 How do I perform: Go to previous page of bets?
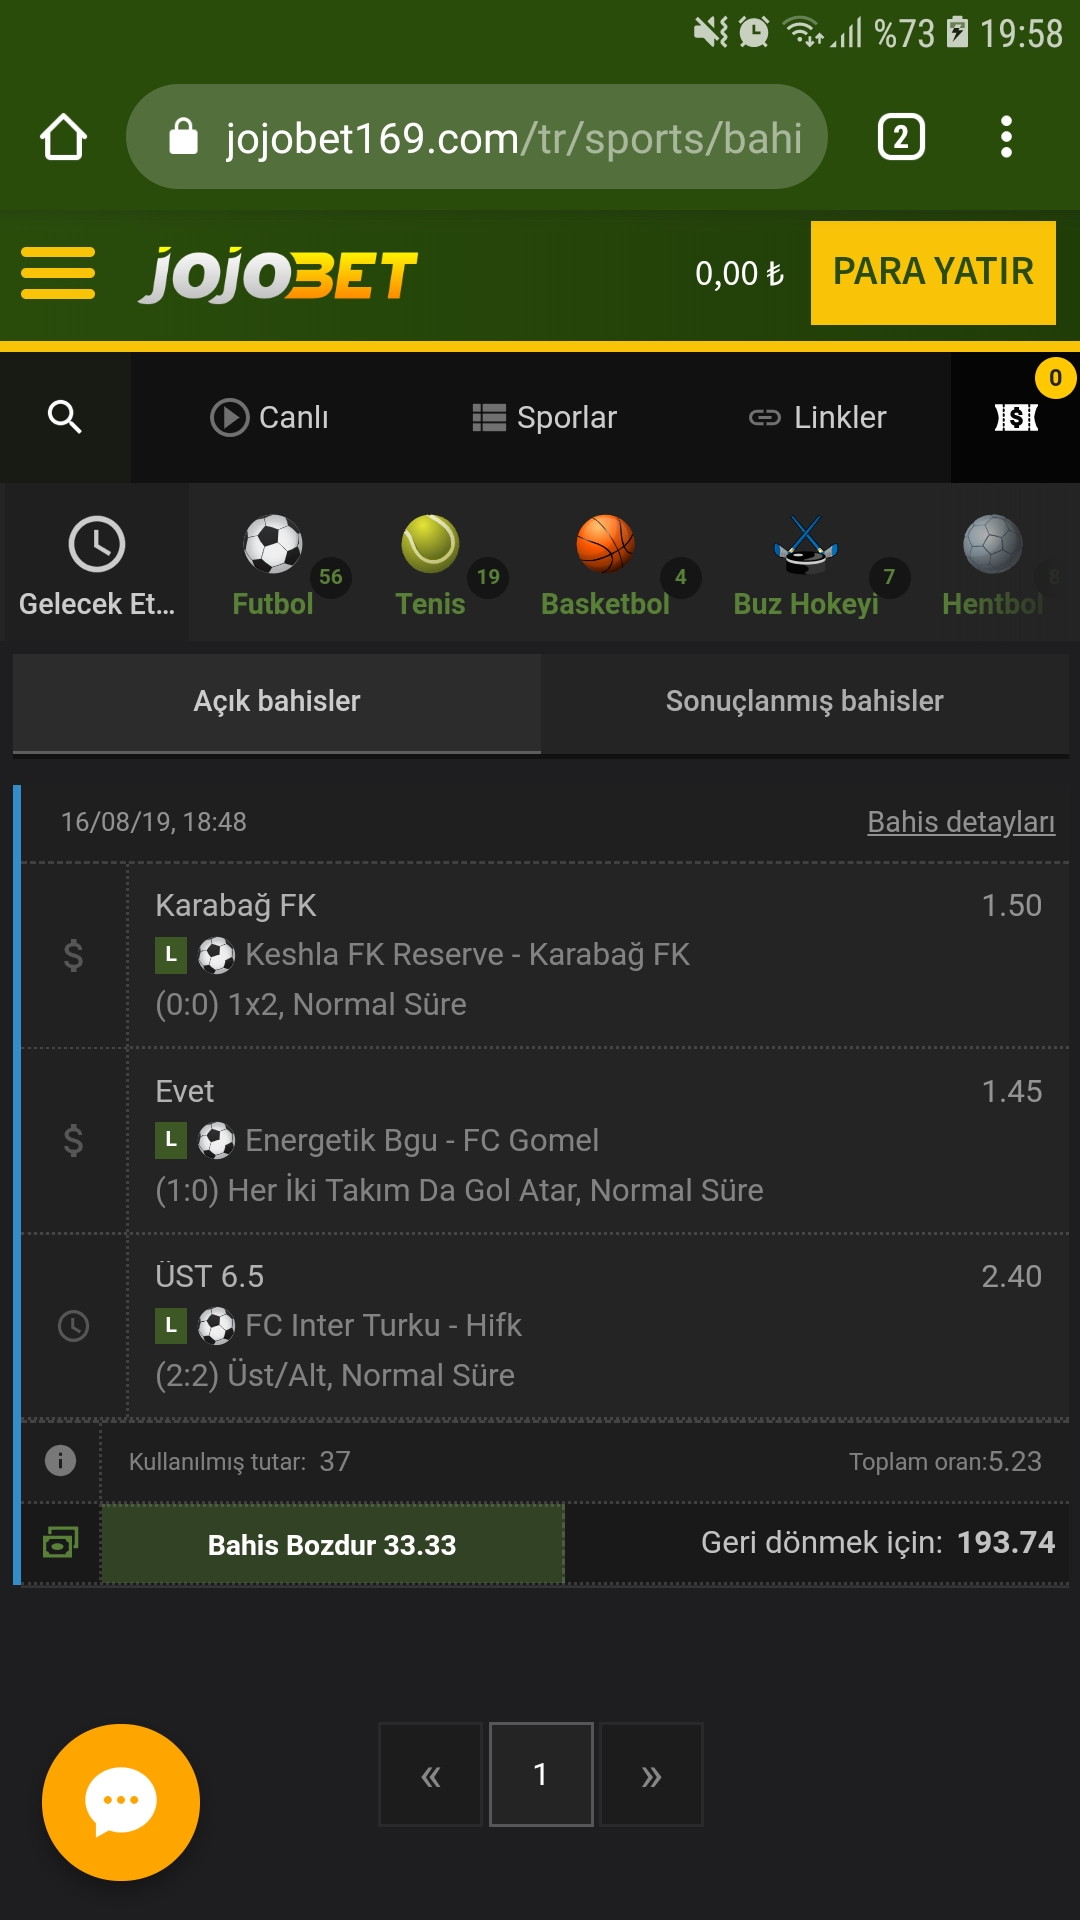(431, 1775)
